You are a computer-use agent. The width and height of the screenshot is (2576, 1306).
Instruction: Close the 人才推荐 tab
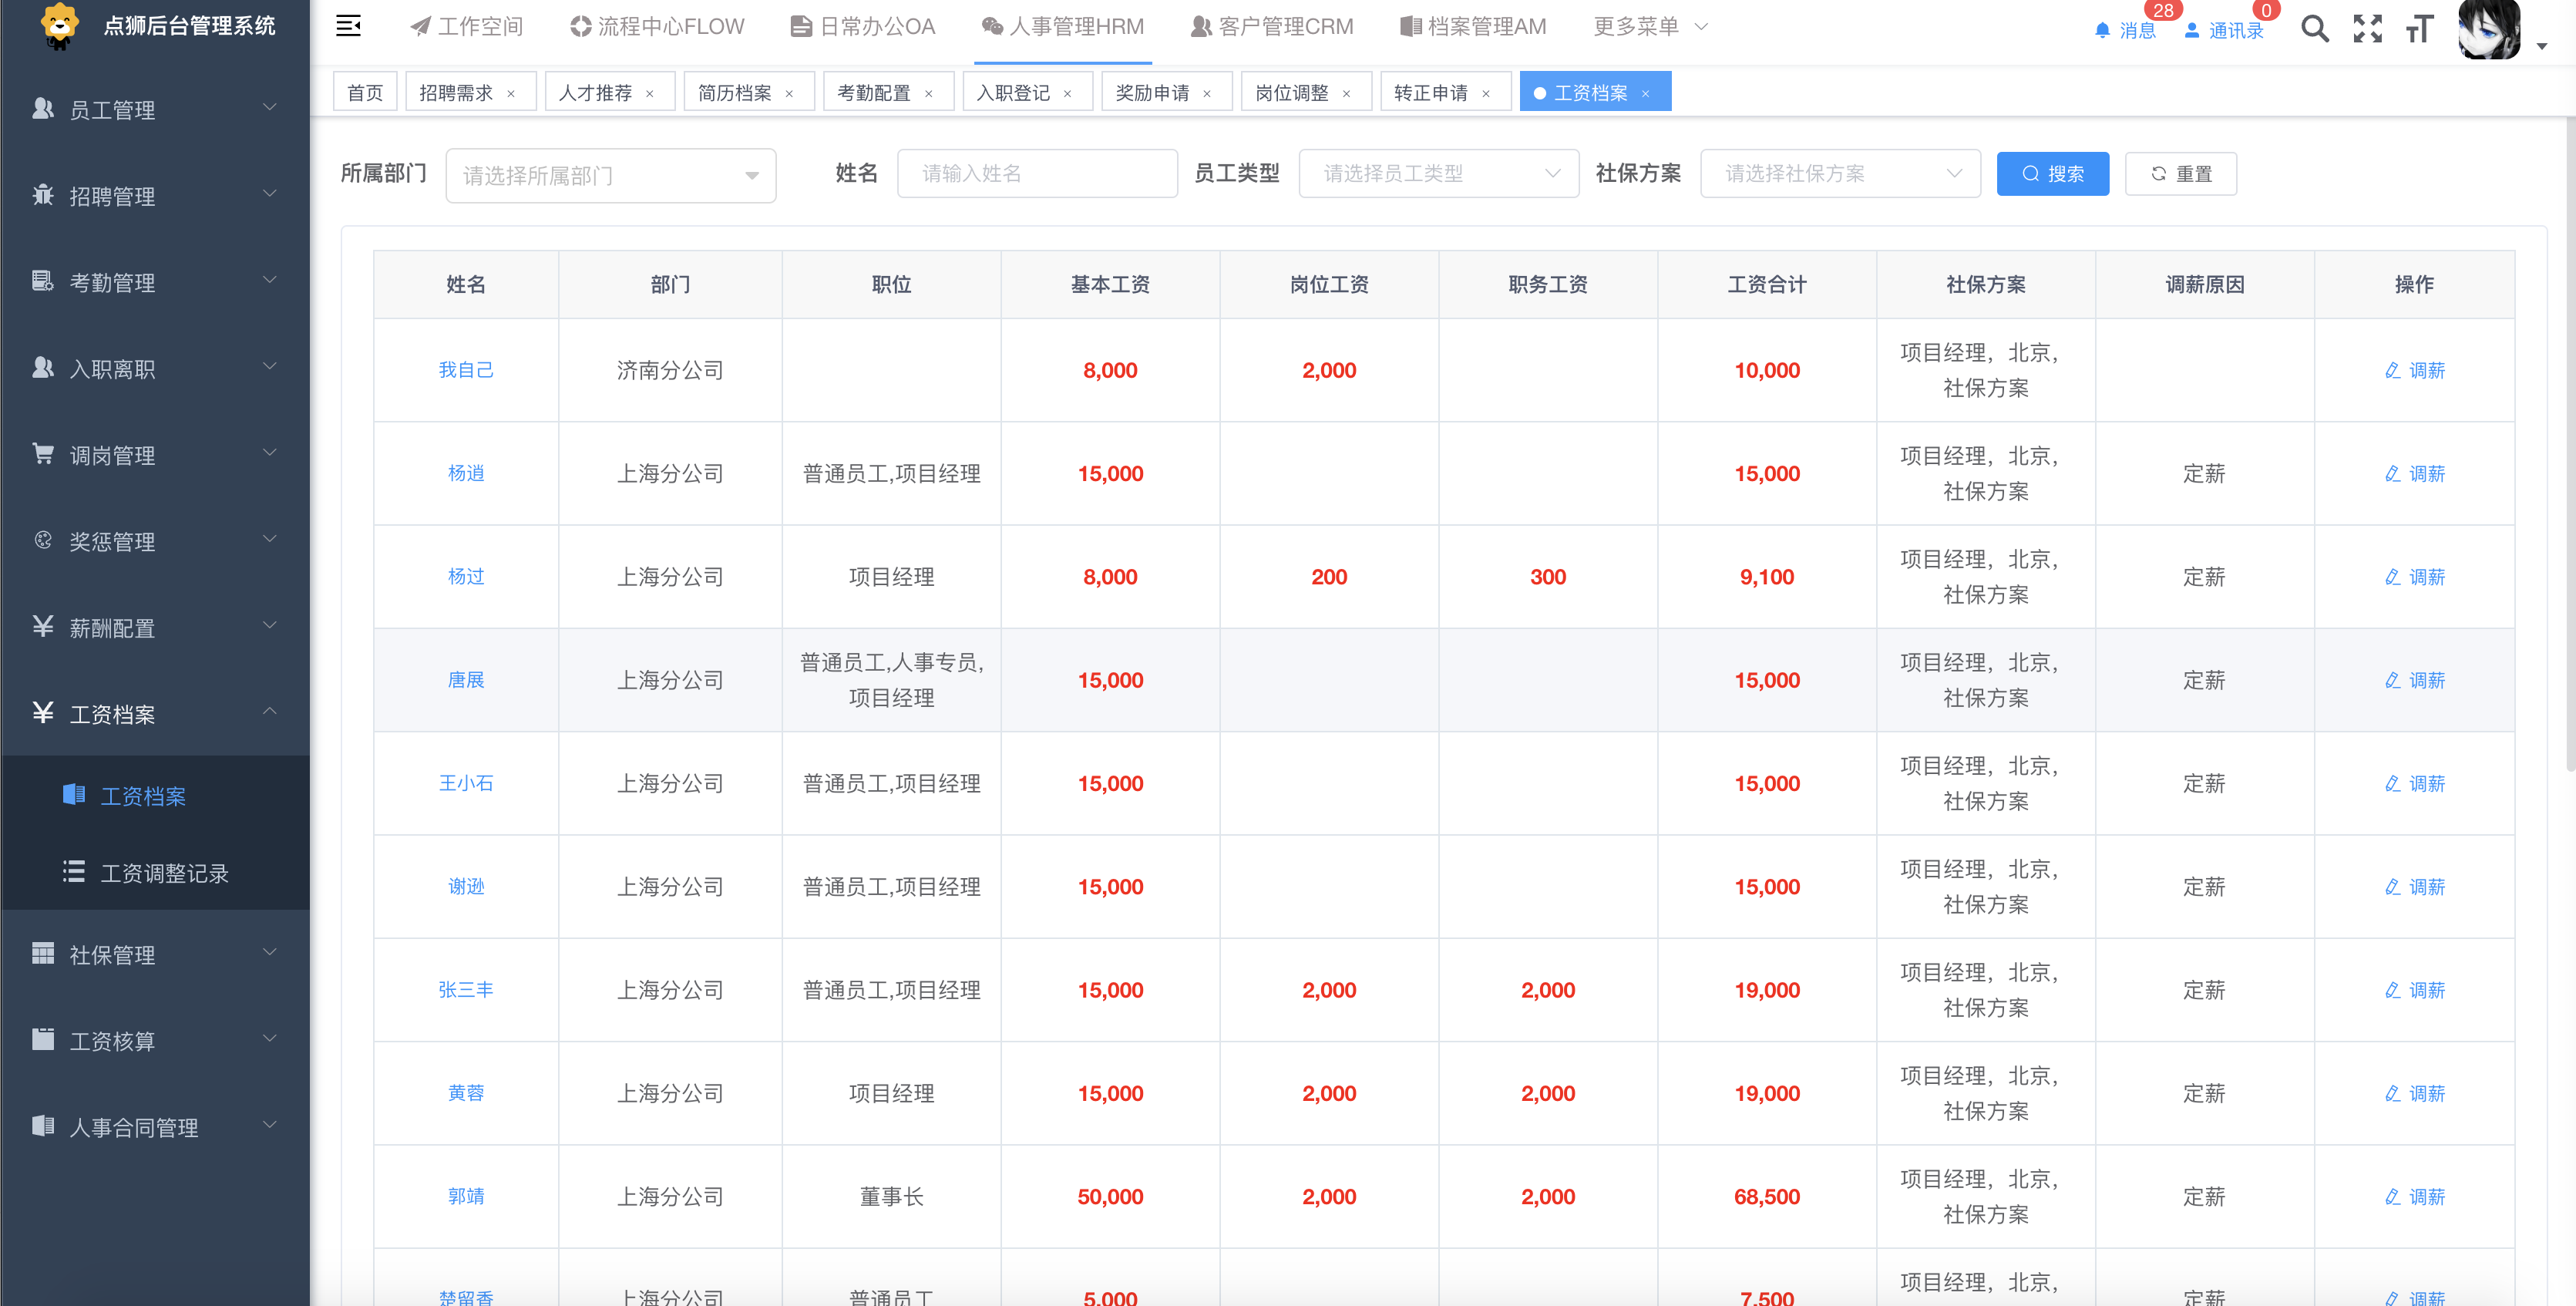click(650, 93)
